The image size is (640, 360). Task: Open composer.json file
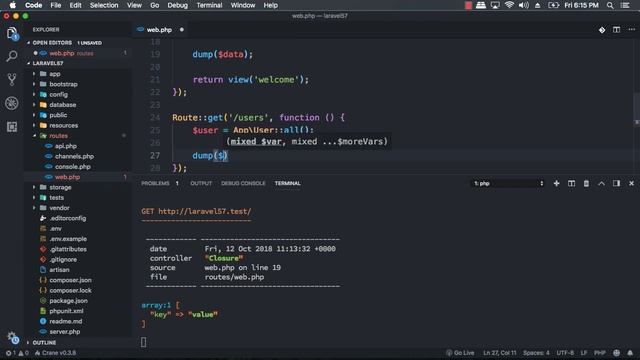coord(70,280)
